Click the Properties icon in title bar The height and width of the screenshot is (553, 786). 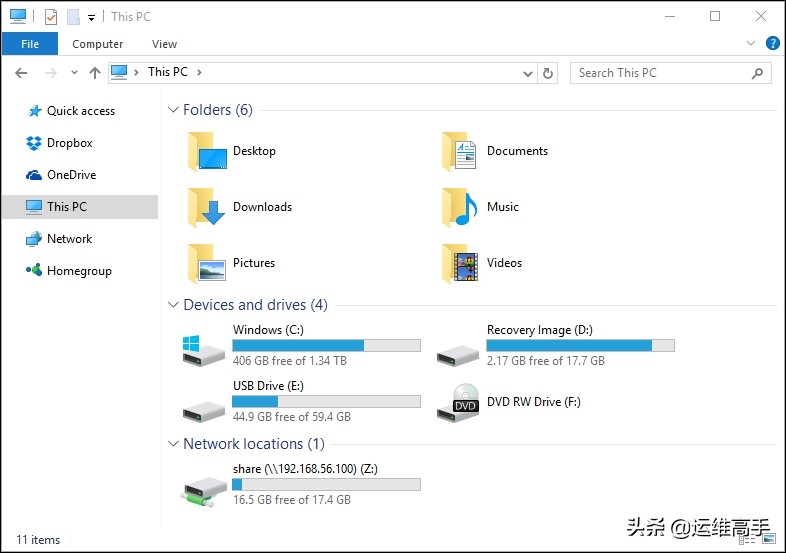51,17
